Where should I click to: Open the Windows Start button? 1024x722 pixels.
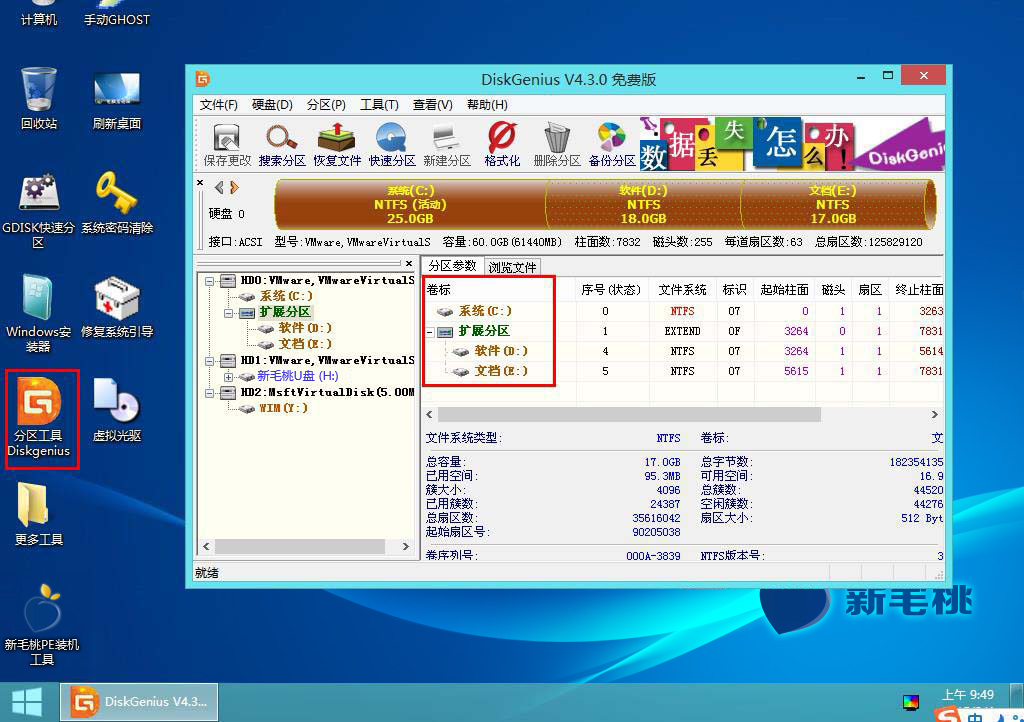[x=27, y=702]
